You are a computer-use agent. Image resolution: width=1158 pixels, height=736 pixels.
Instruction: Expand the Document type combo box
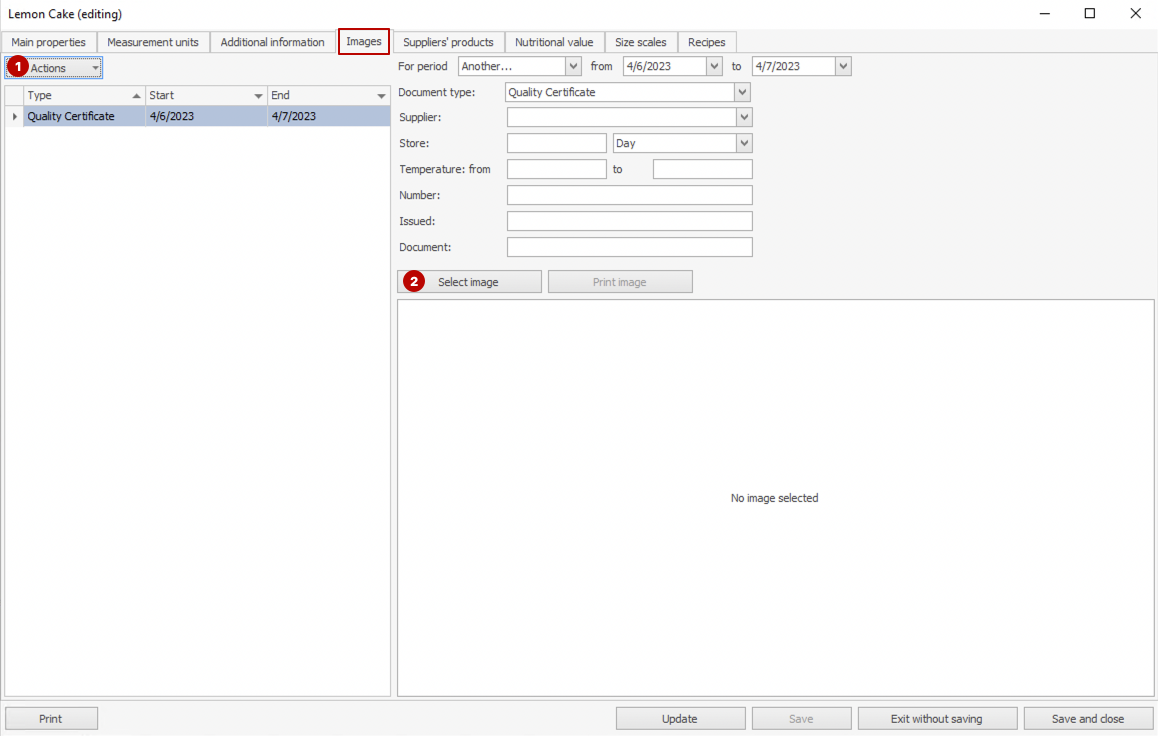coord(742,92)
